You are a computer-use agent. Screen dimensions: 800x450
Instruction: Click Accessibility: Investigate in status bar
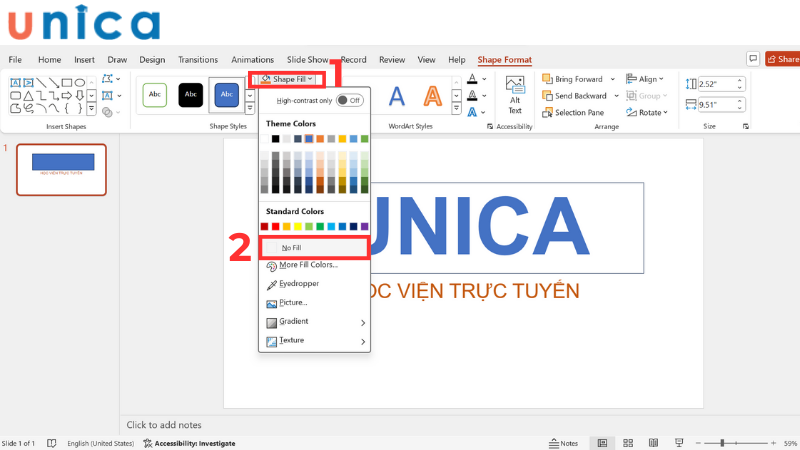pos(189,443)
